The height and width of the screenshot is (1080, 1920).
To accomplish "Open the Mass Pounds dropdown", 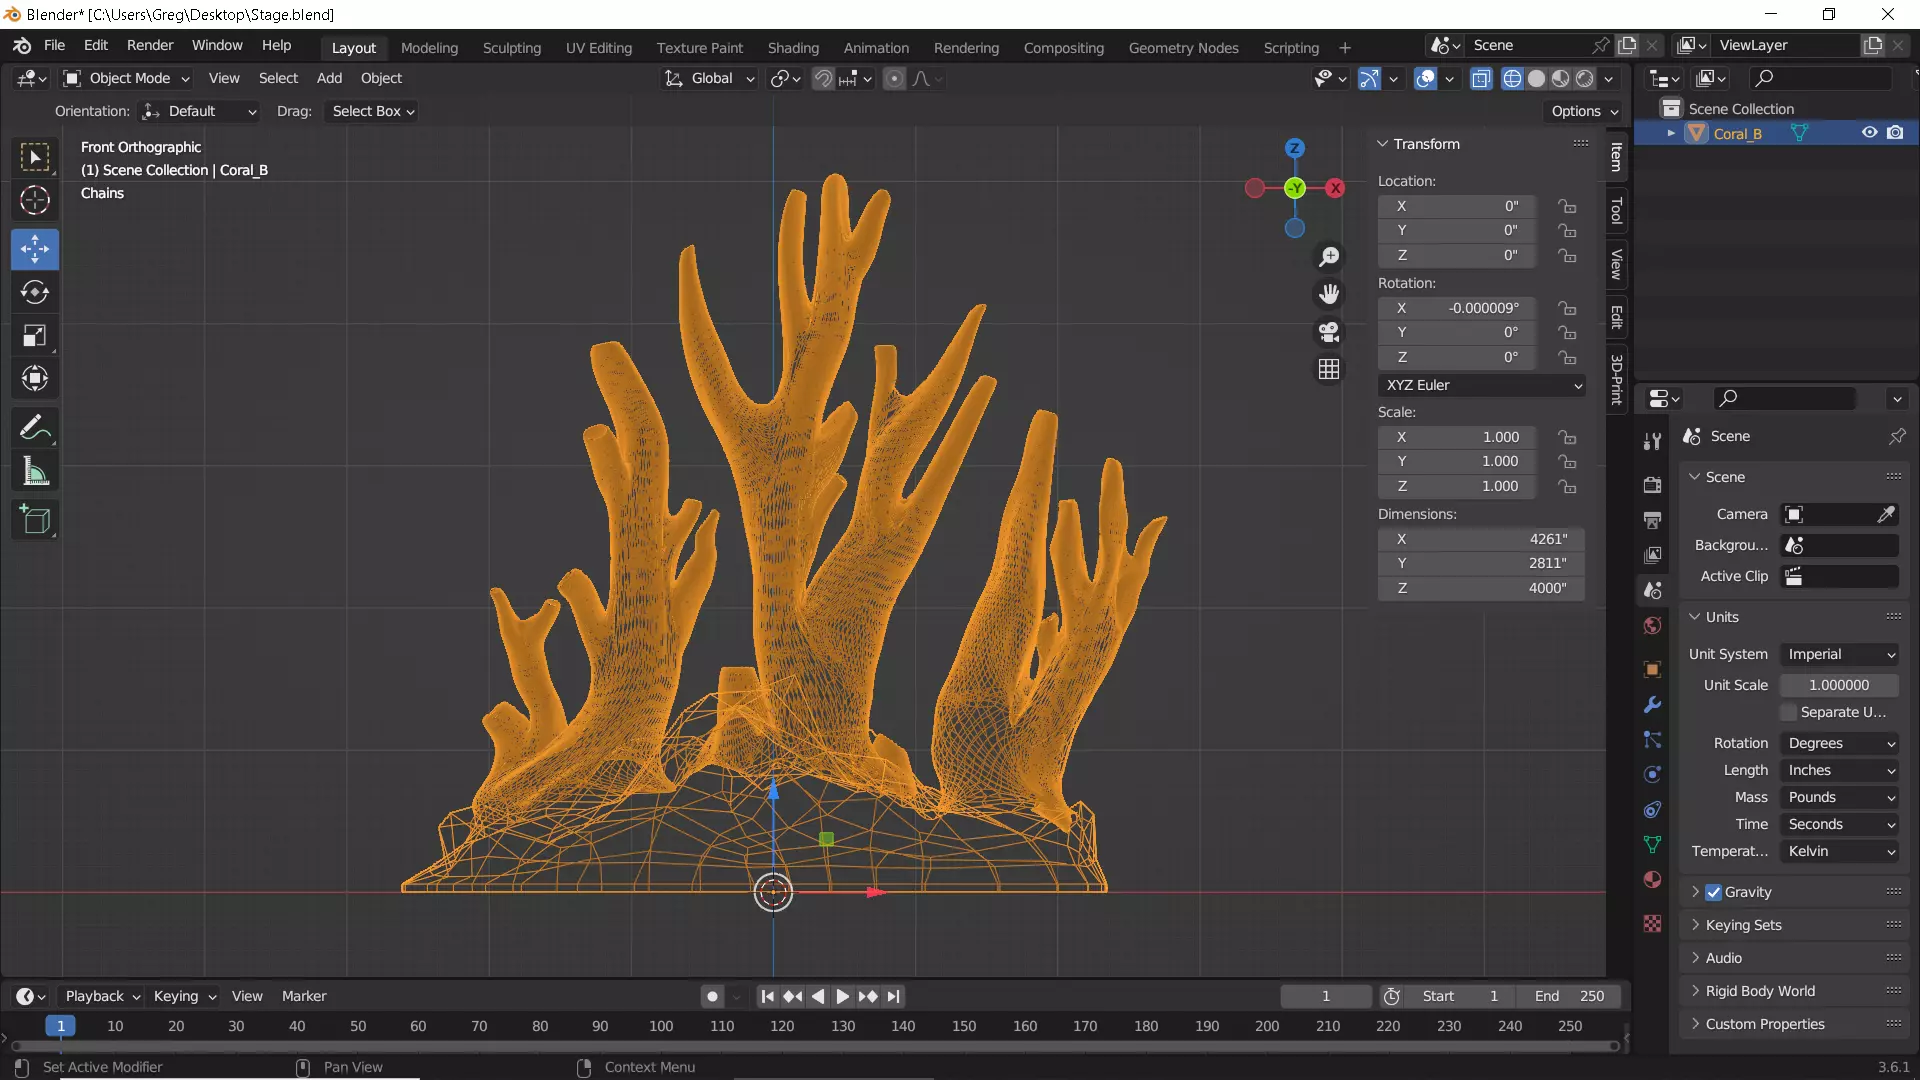I will click(x=1840, y=797).
